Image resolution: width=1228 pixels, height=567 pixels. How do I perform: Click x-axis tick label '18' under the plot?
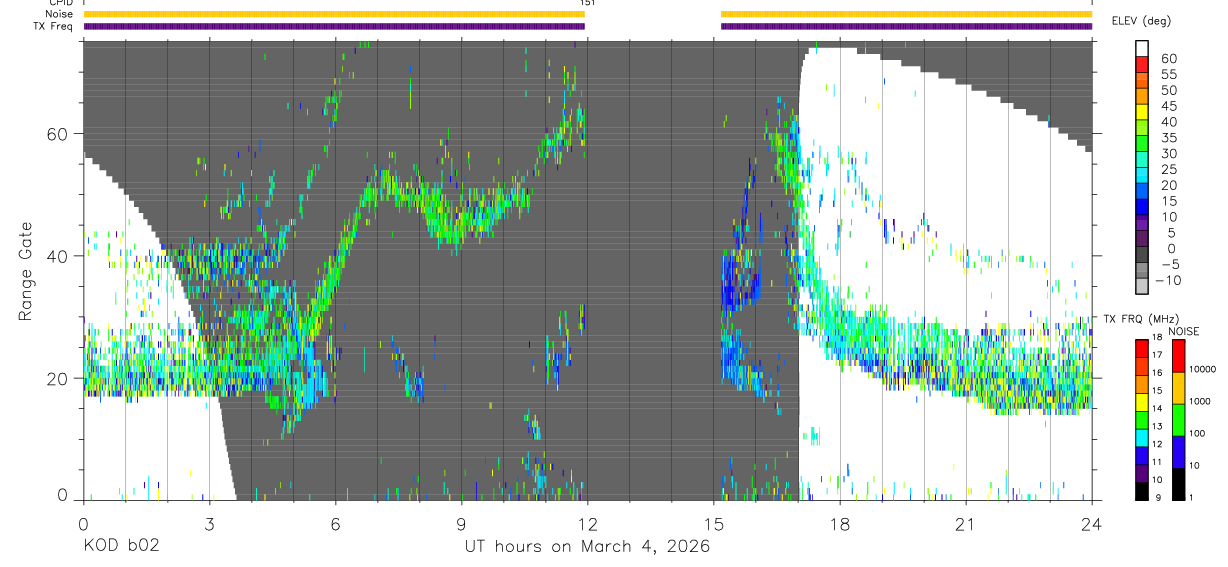pos(840,523)
